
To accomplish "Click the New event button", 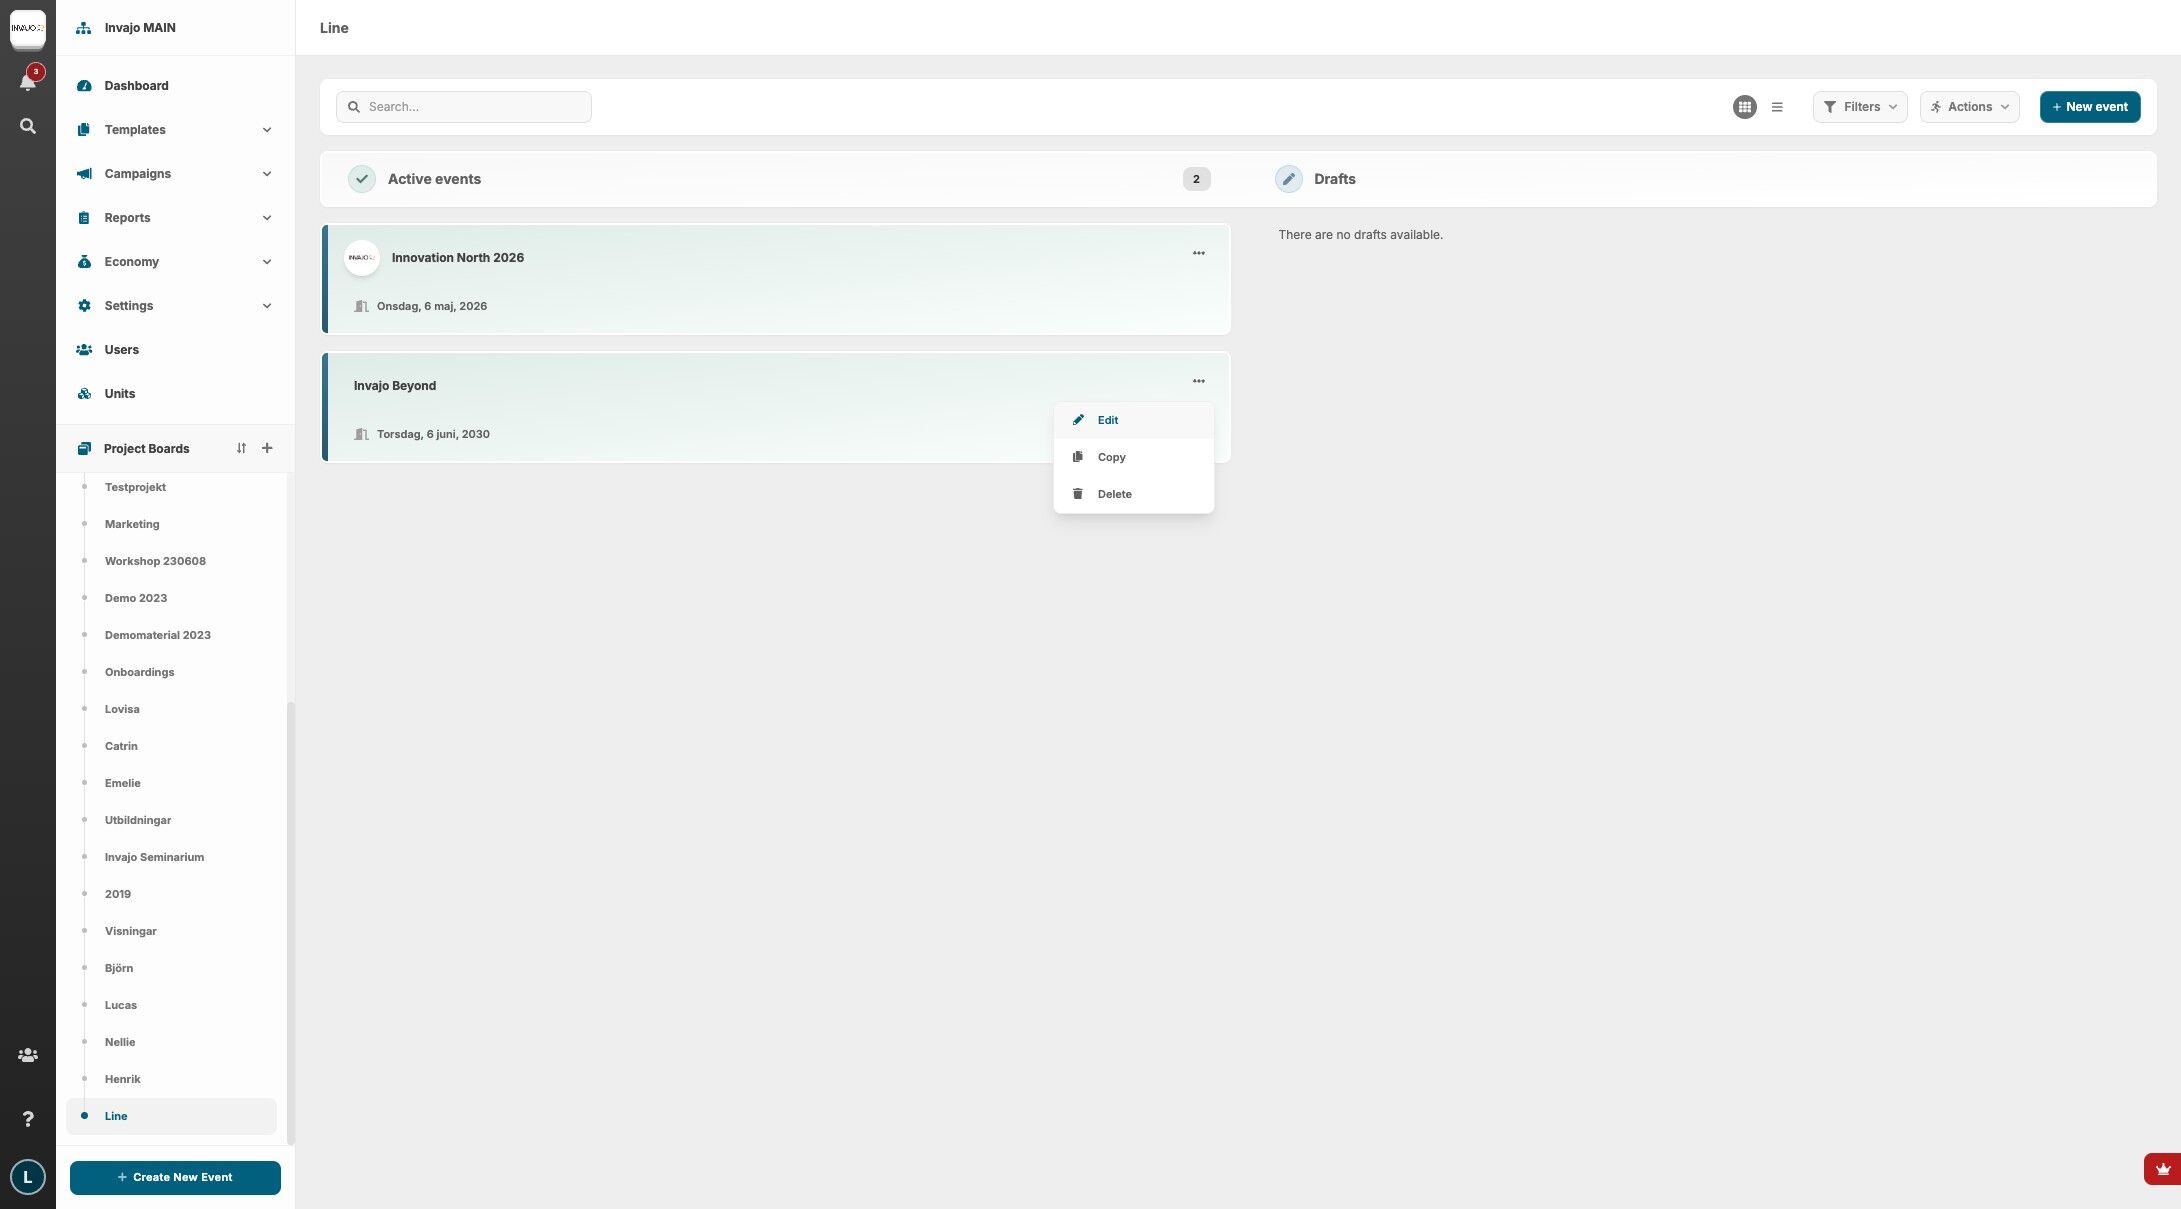I will (x=2089, y=107).
